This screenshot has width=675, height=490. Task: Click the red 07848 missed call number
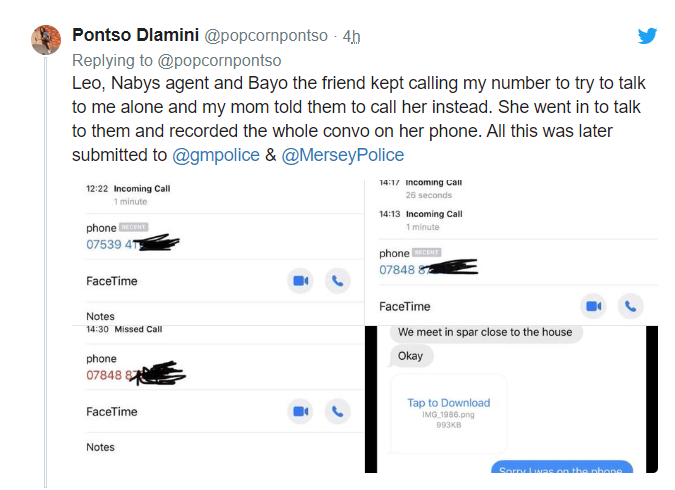(x=110, y=375)
